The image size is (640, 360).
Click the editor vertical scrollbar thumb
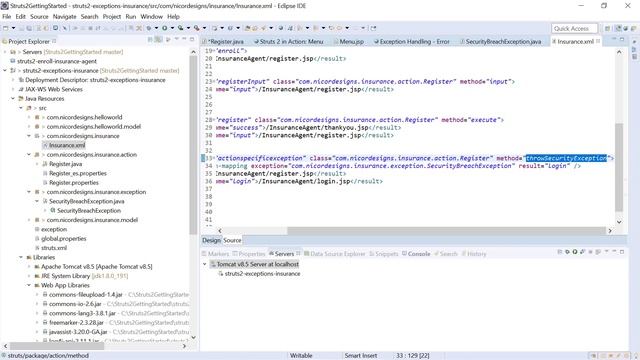[x=619, y=167]
